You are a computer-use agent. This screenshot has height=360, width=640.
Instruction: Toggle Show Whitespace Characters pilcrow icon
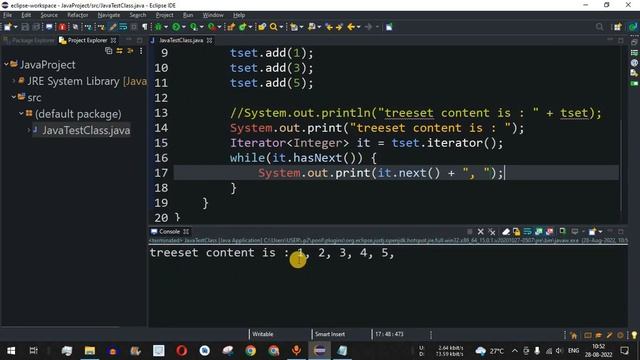tap(144, 27)
